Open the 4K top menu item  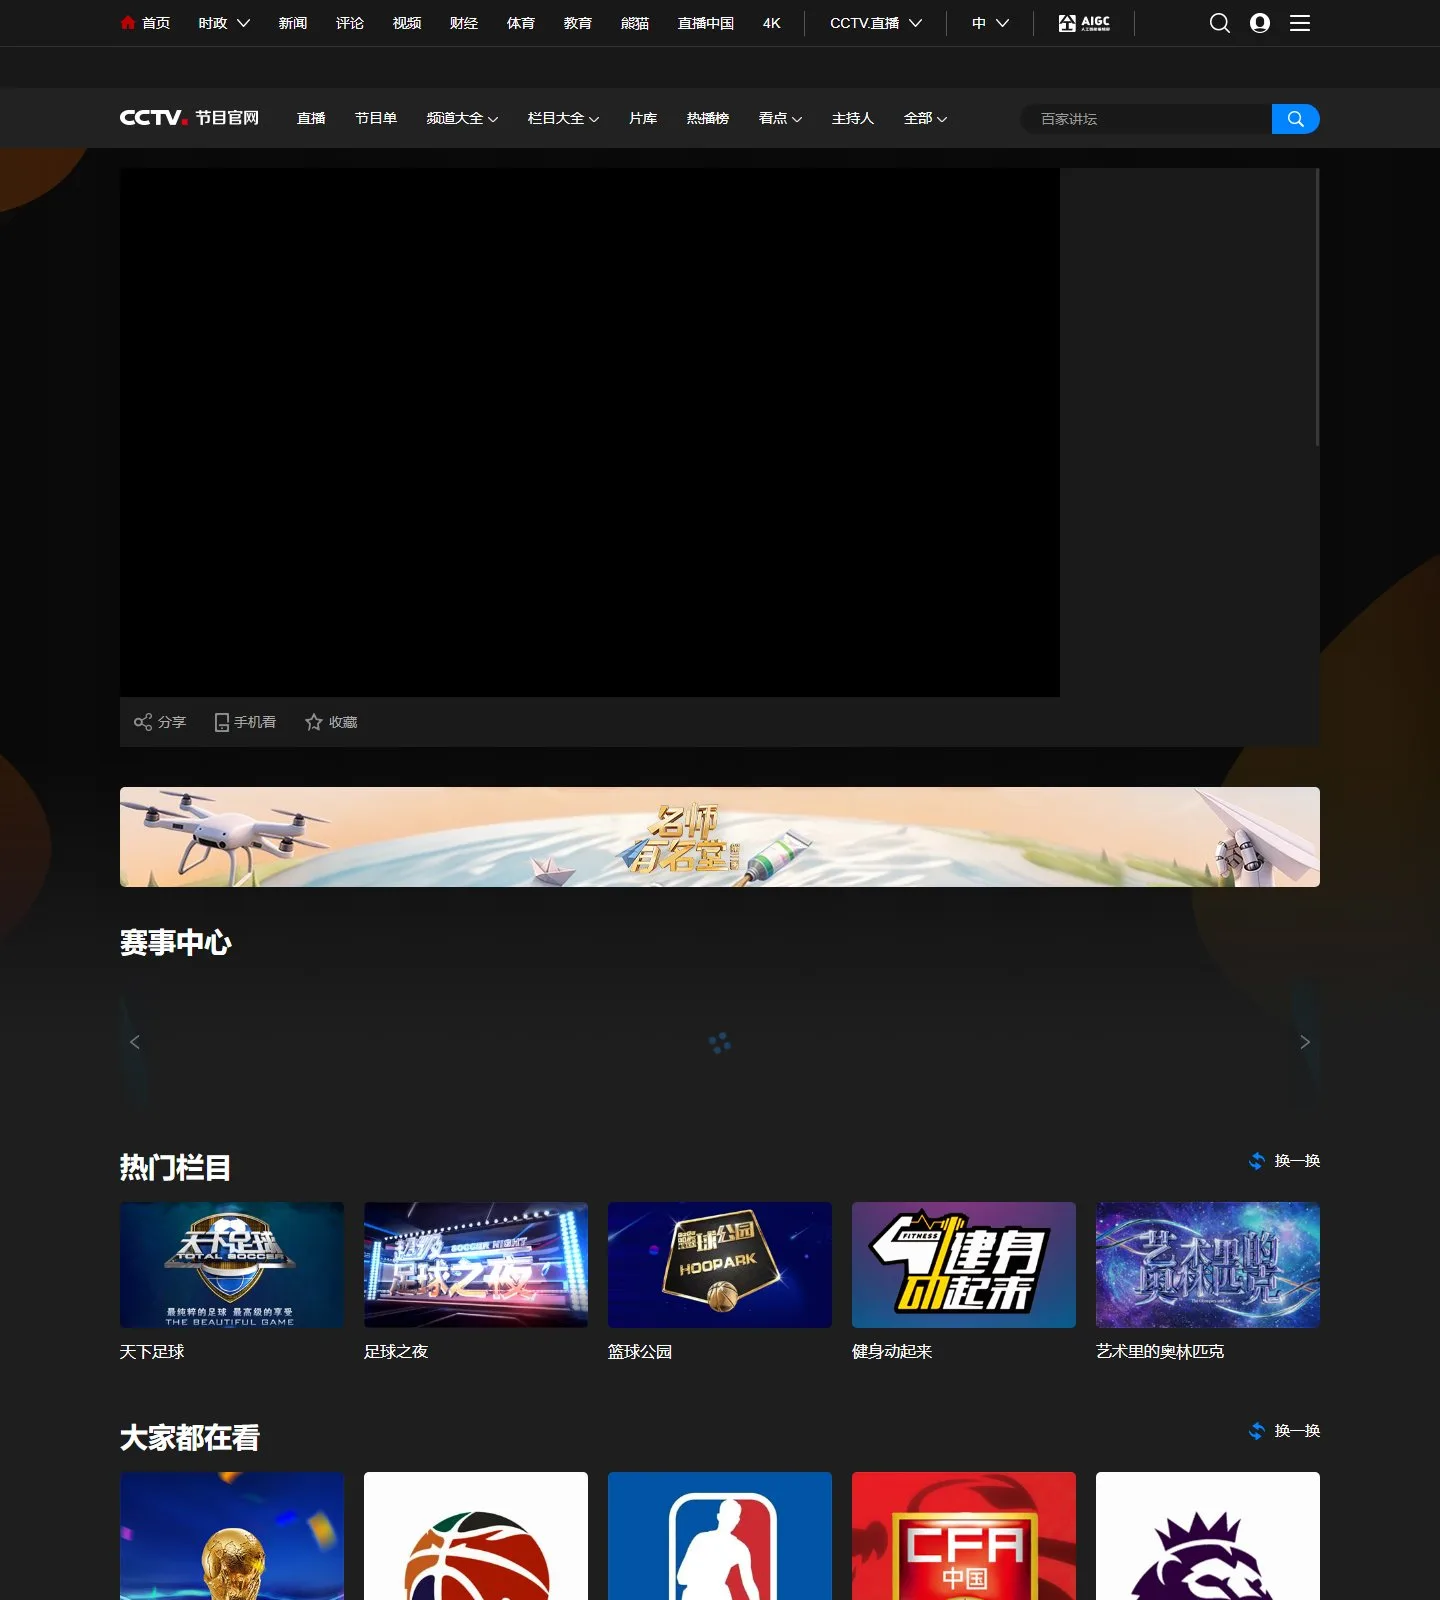pos(771,23)
